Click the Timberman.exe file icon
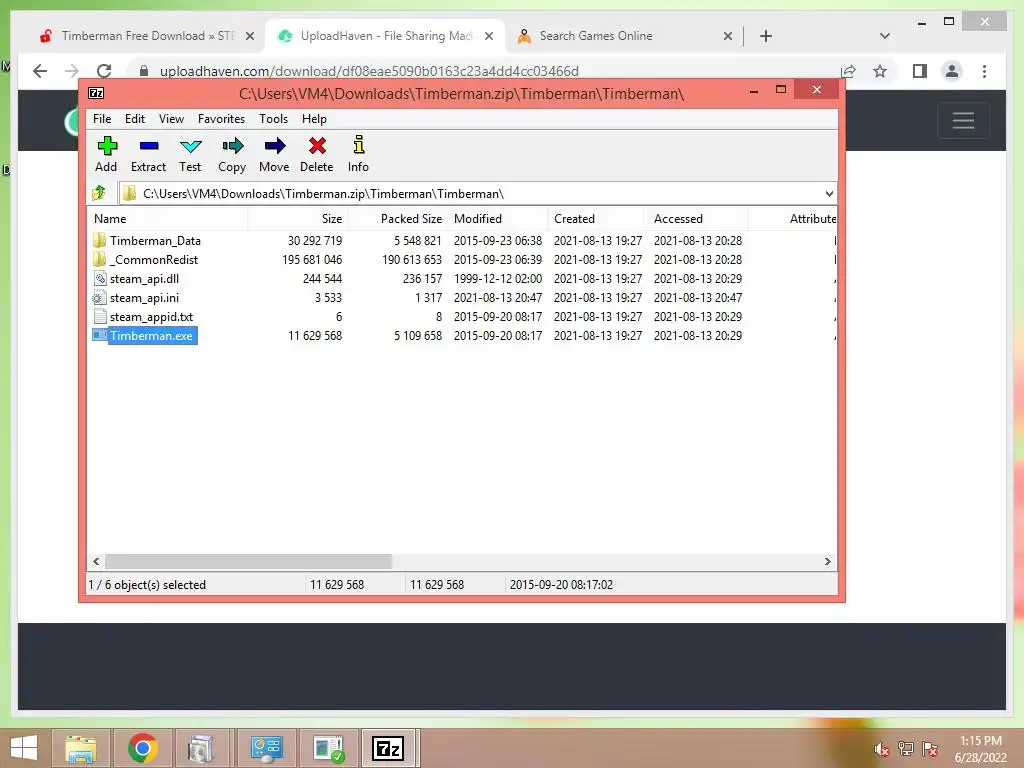The image size is (1024, 768). click(99, 335)
